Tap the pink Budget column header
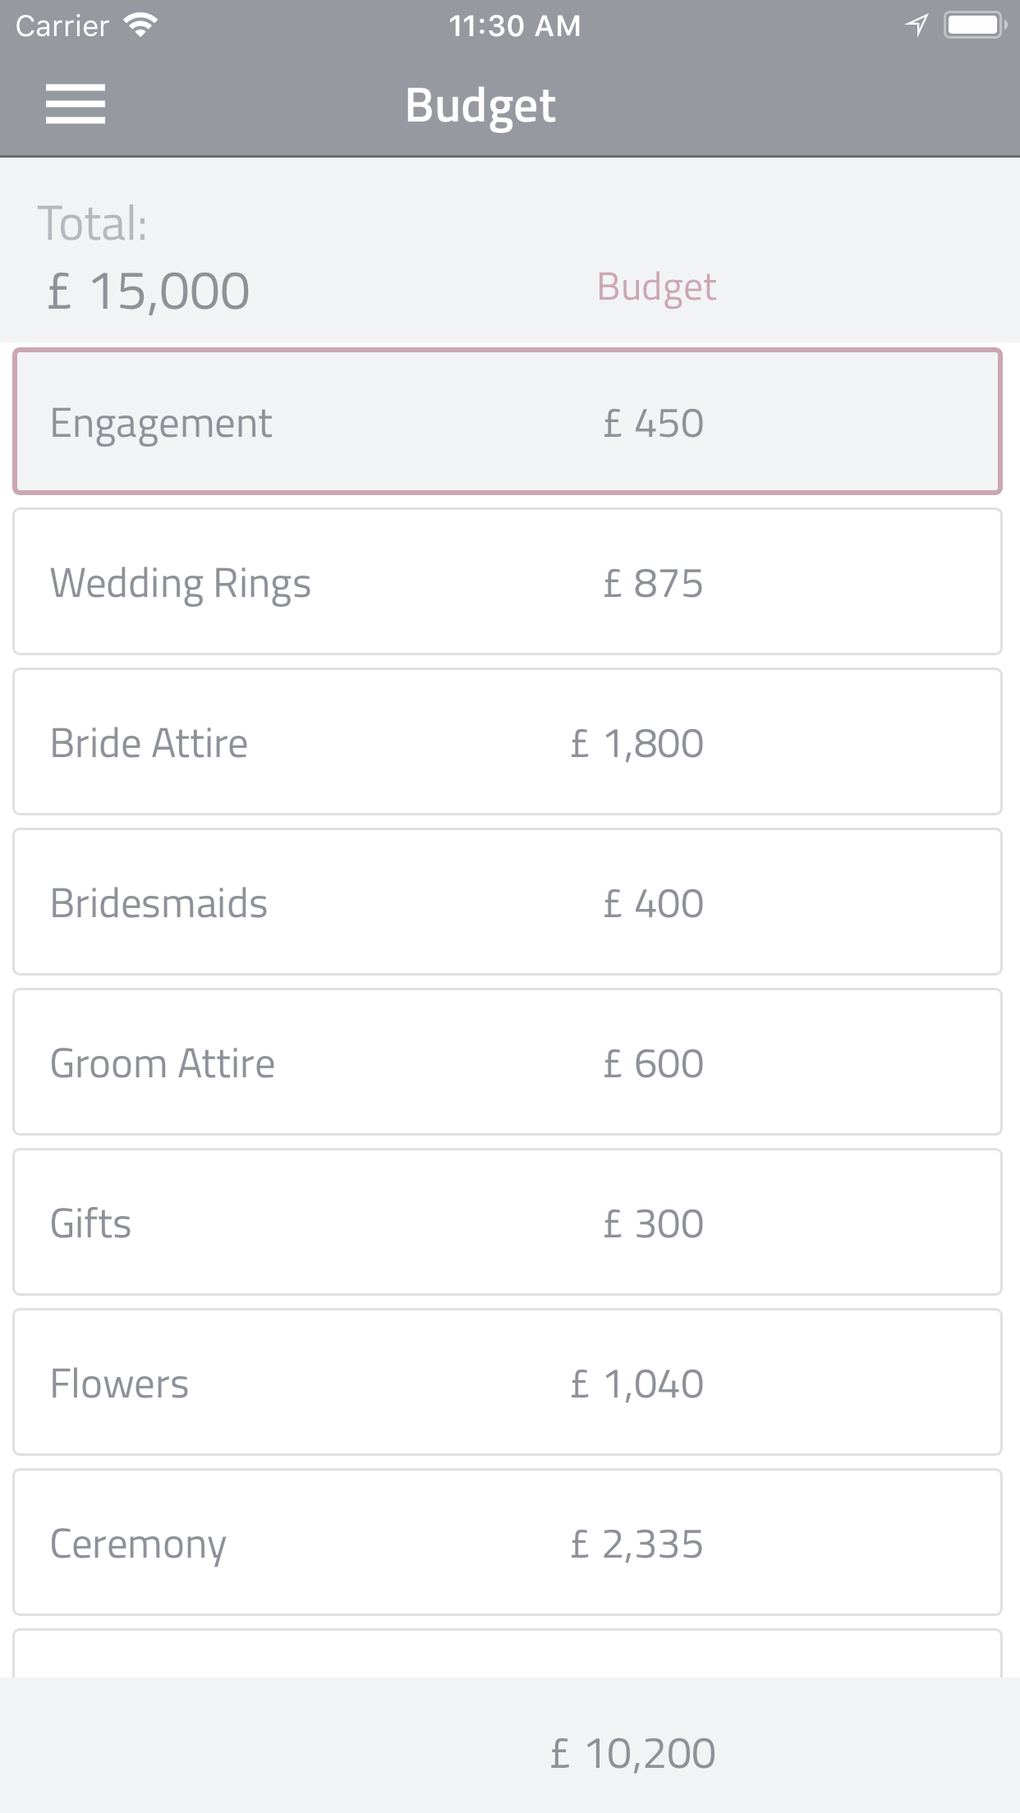The height and width of the screenshot is (1813, 1020). [656, 287]
